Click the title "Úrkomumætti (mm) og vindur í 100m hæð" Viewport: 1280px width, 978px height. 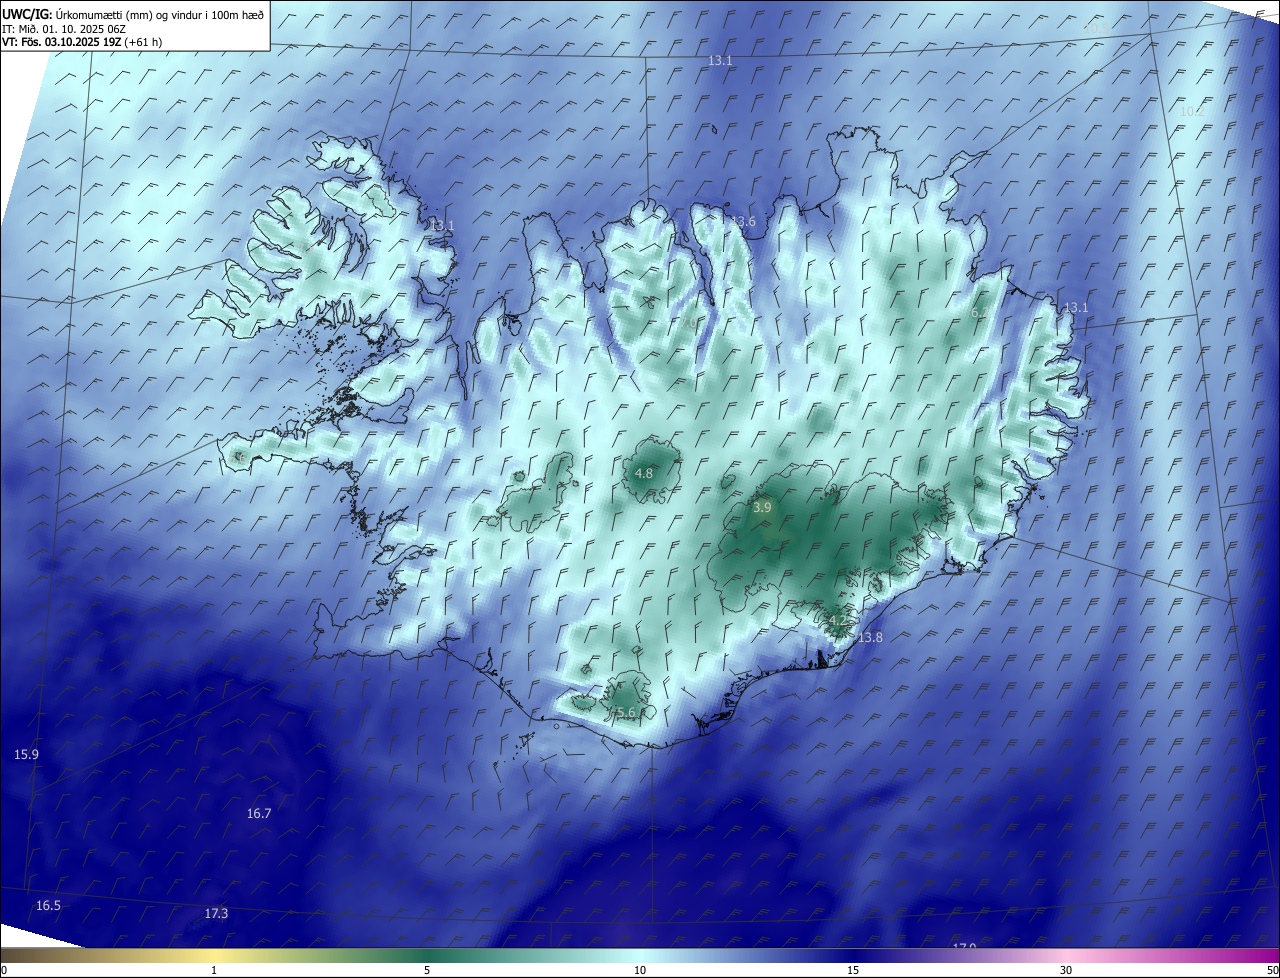(x=160, y=14)
